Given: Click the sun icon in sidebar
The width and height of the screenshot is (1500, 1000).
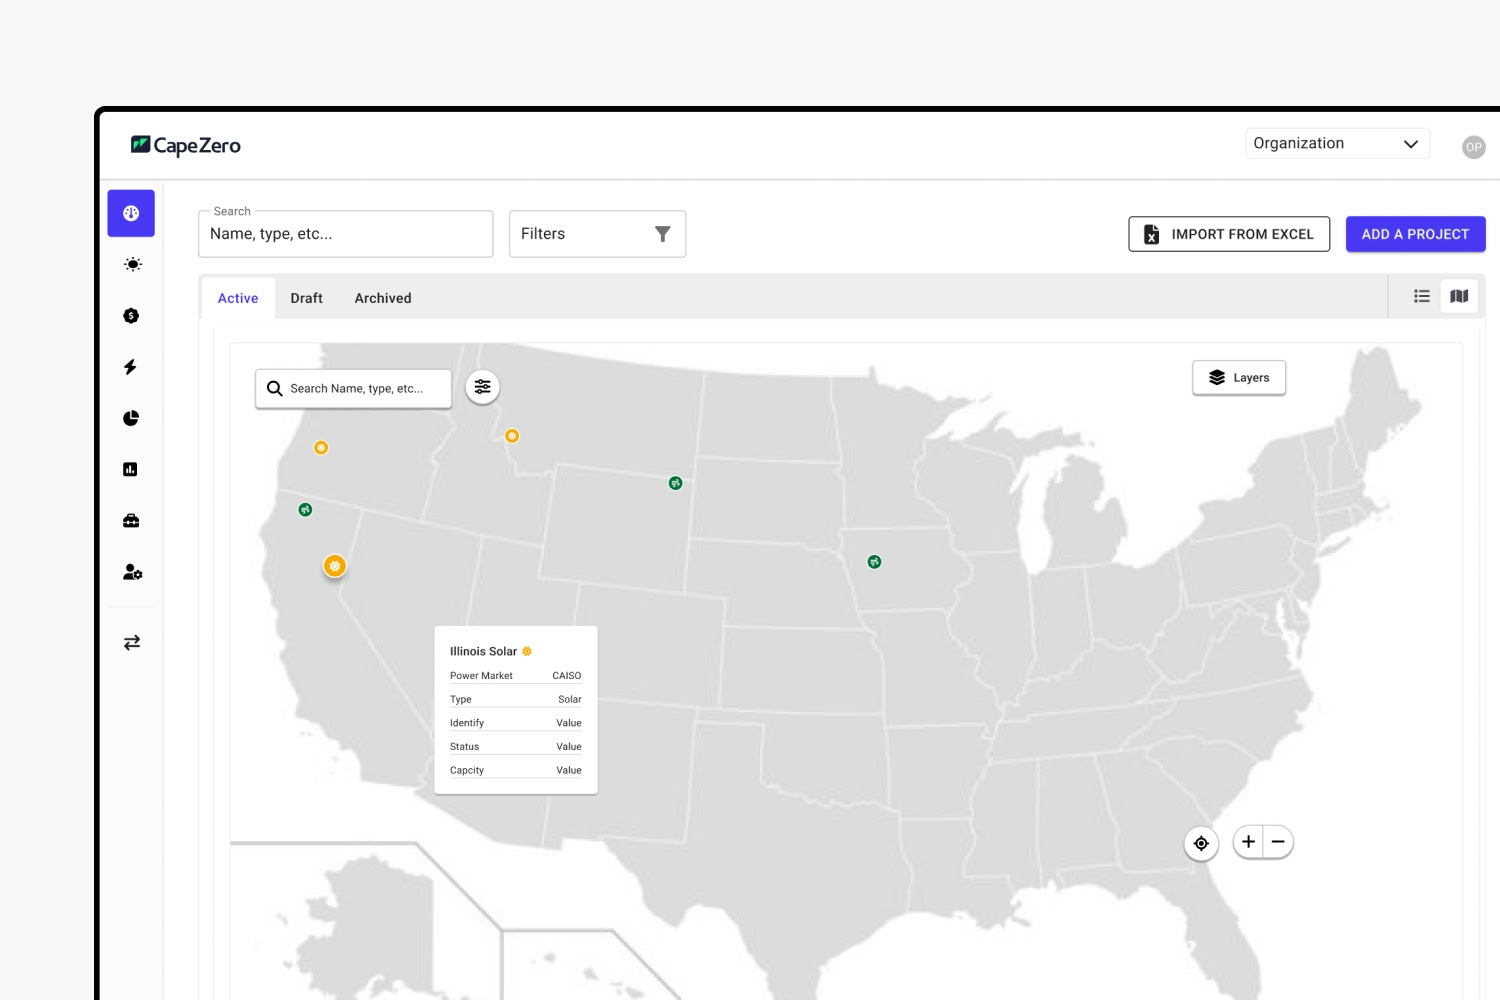Looking at the screenshot, I should click(x=132, y=265).
